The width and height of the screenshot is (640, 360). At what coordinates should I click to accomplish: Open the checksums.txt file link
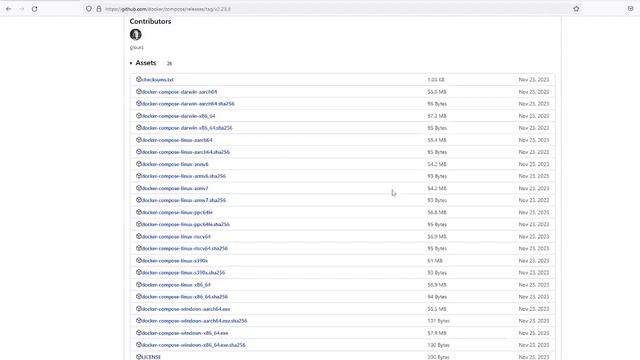pos(158,80)
